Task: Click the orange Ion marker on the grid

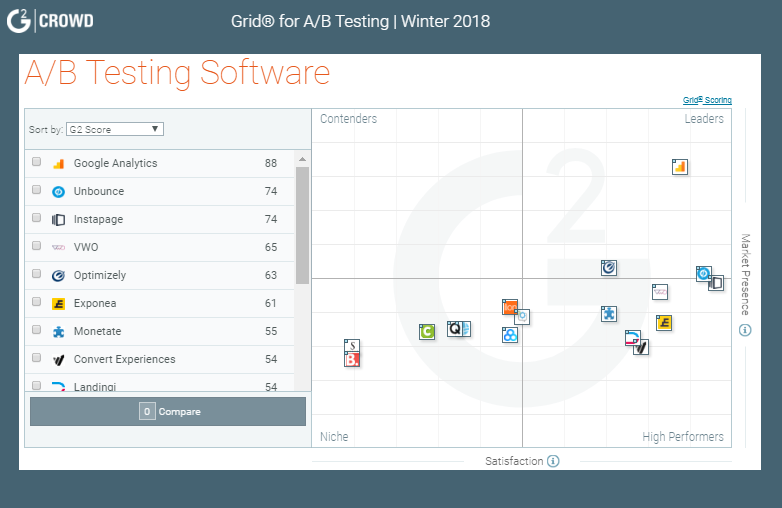Action: pyautogui.click(x=509, y=307)
